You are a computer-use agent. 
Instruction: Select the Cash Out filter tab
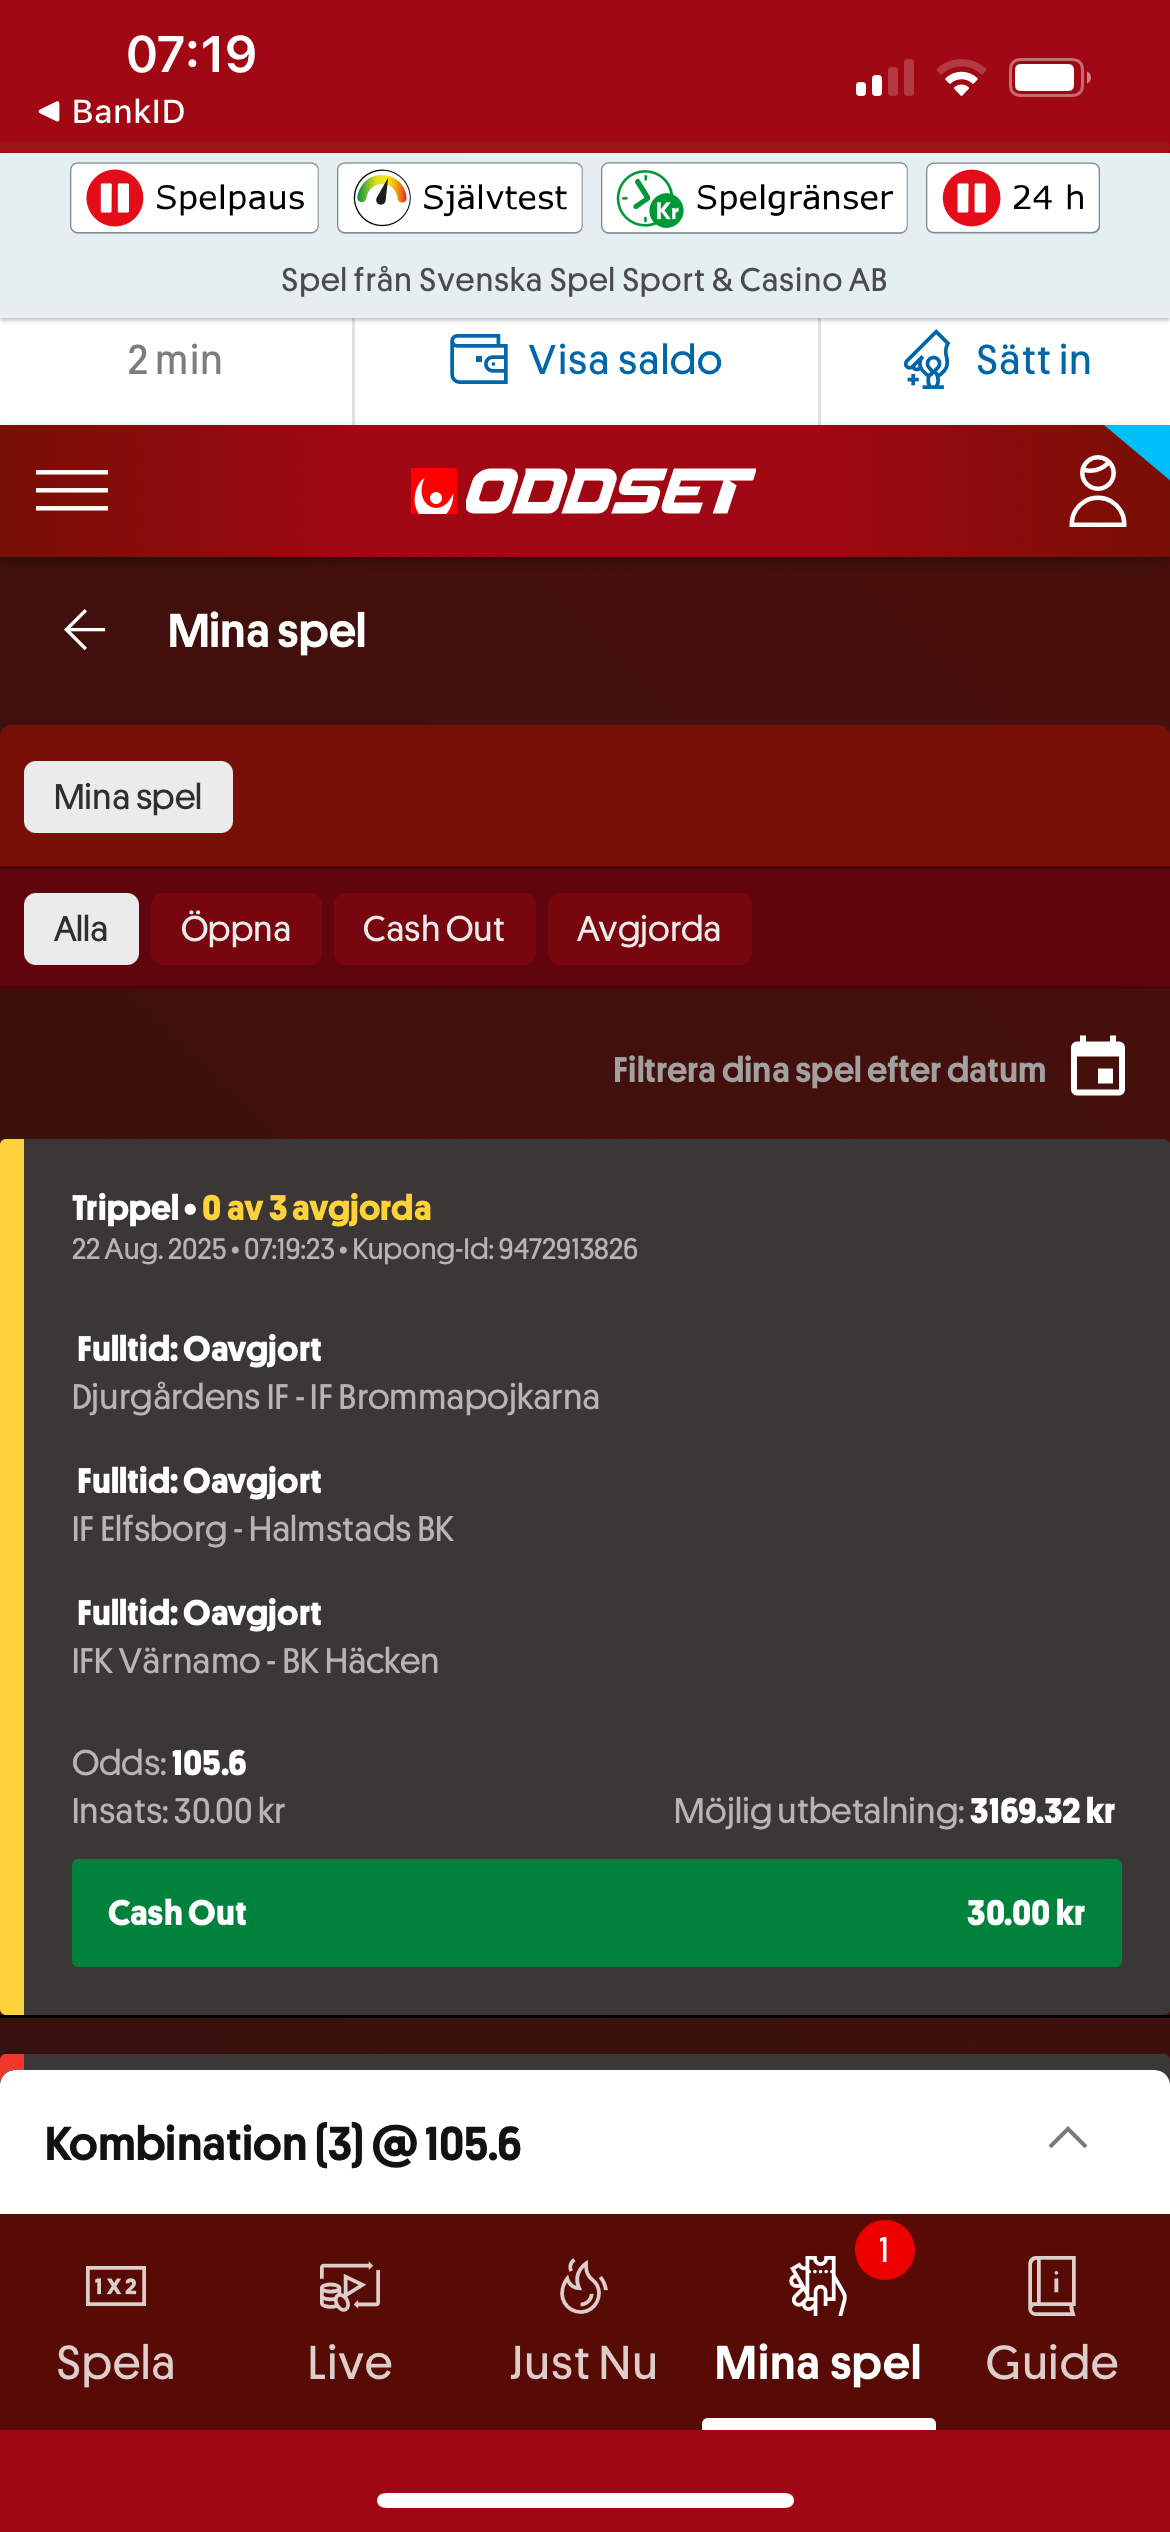tap(434, 929)
